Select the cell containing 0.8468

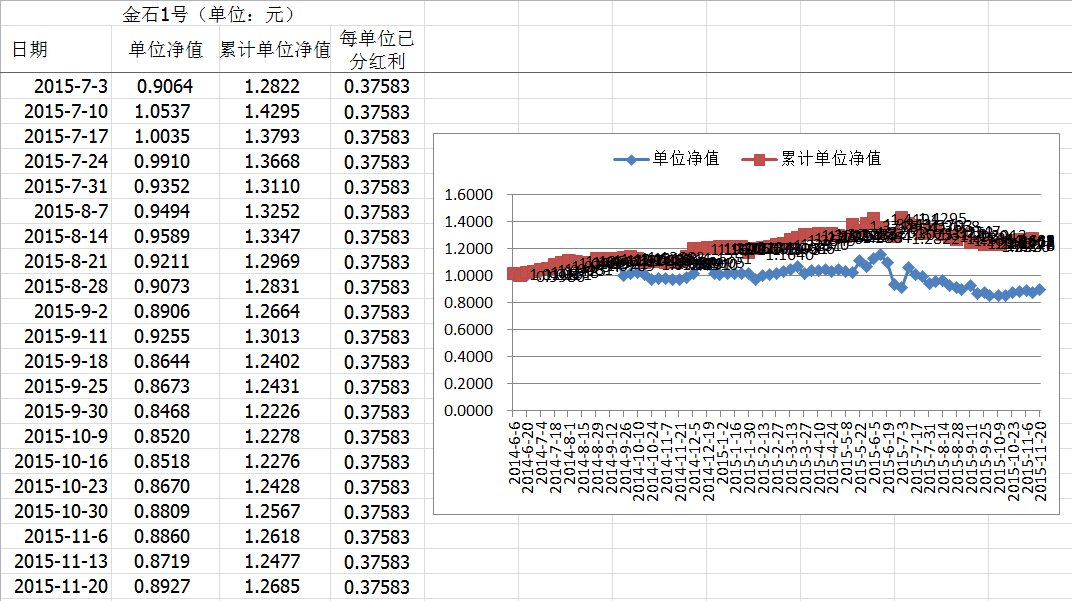[x=165, y=412]
